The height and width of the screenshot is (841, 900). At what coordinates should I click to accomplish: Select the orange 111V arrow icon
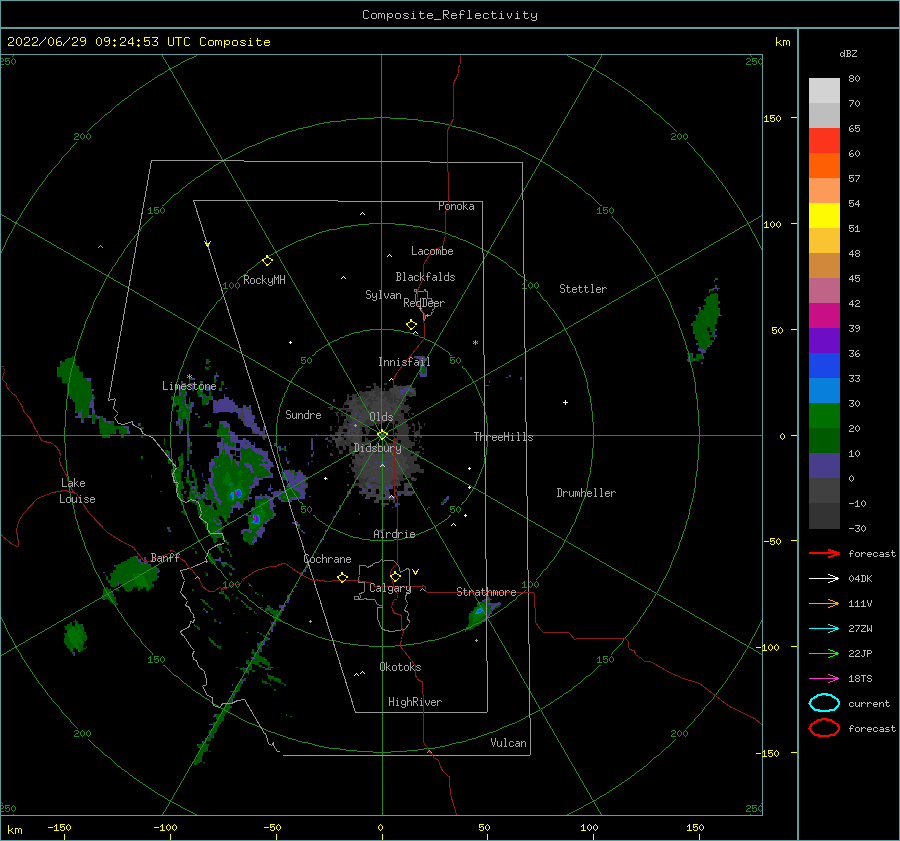[x=824, y=603]
